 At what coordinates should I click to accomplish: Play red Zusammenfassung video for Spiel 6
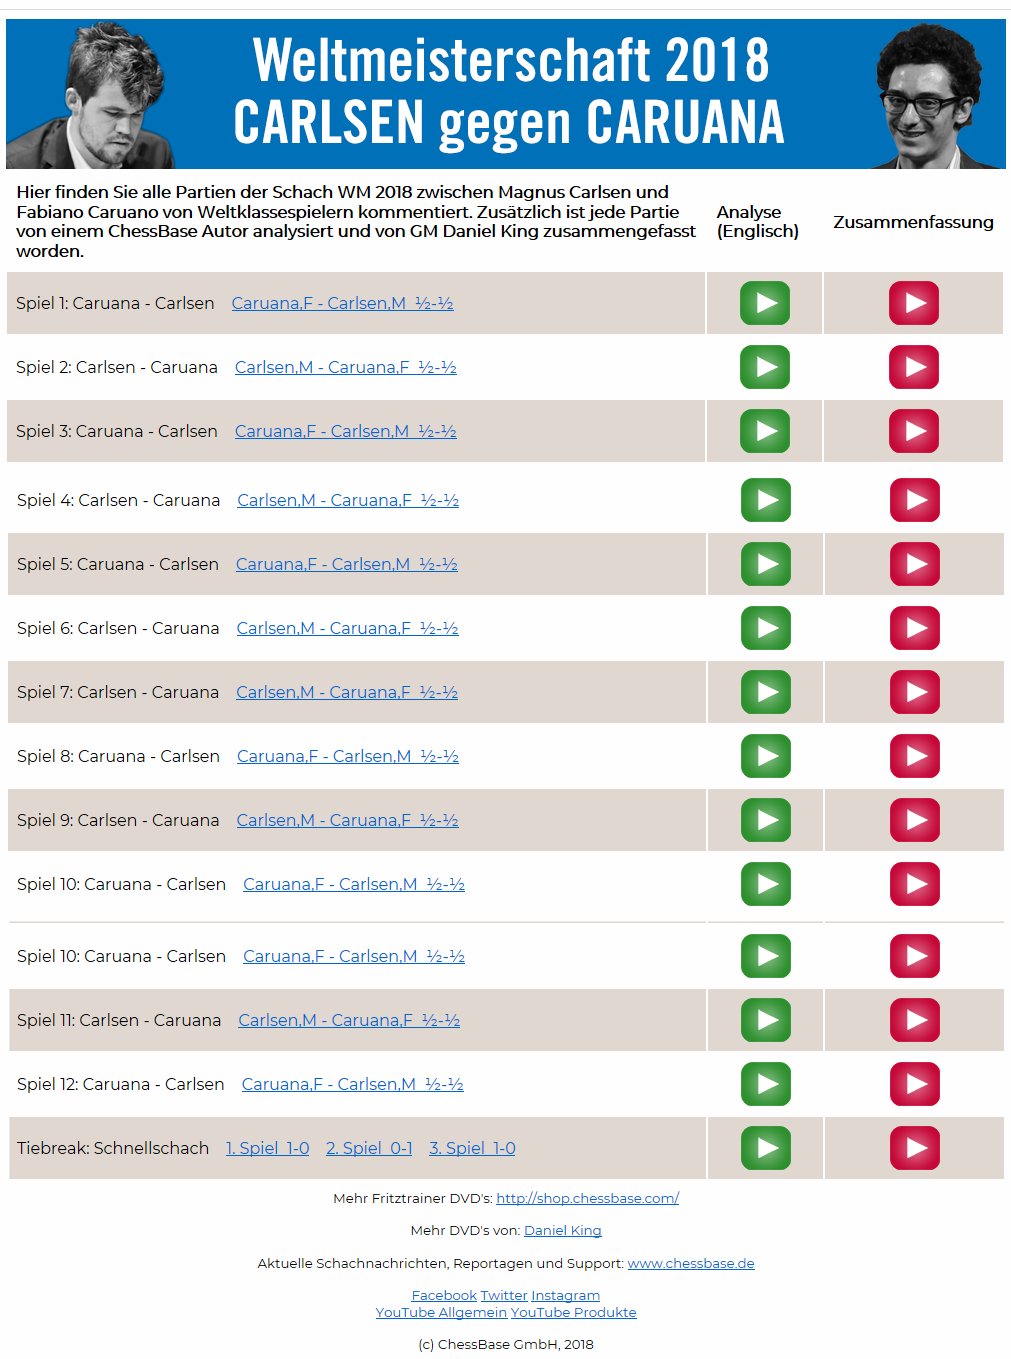coord(915,628)
